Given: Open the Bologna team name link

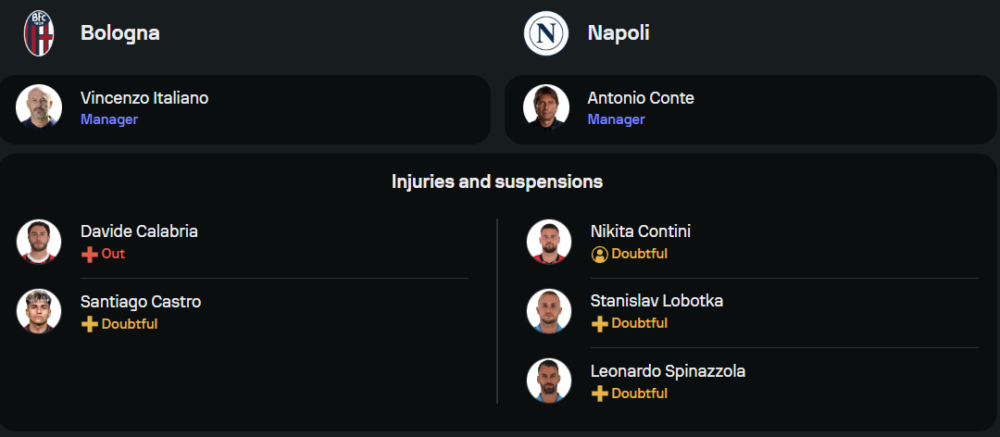Looking at the screenshot, I should [x=120, y=33].
